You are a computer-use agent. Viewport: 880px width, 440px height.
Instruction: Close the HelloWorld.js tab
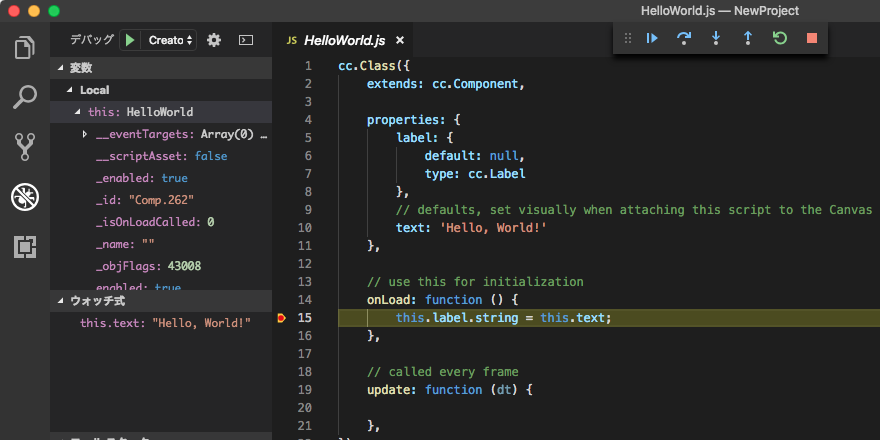400,40
